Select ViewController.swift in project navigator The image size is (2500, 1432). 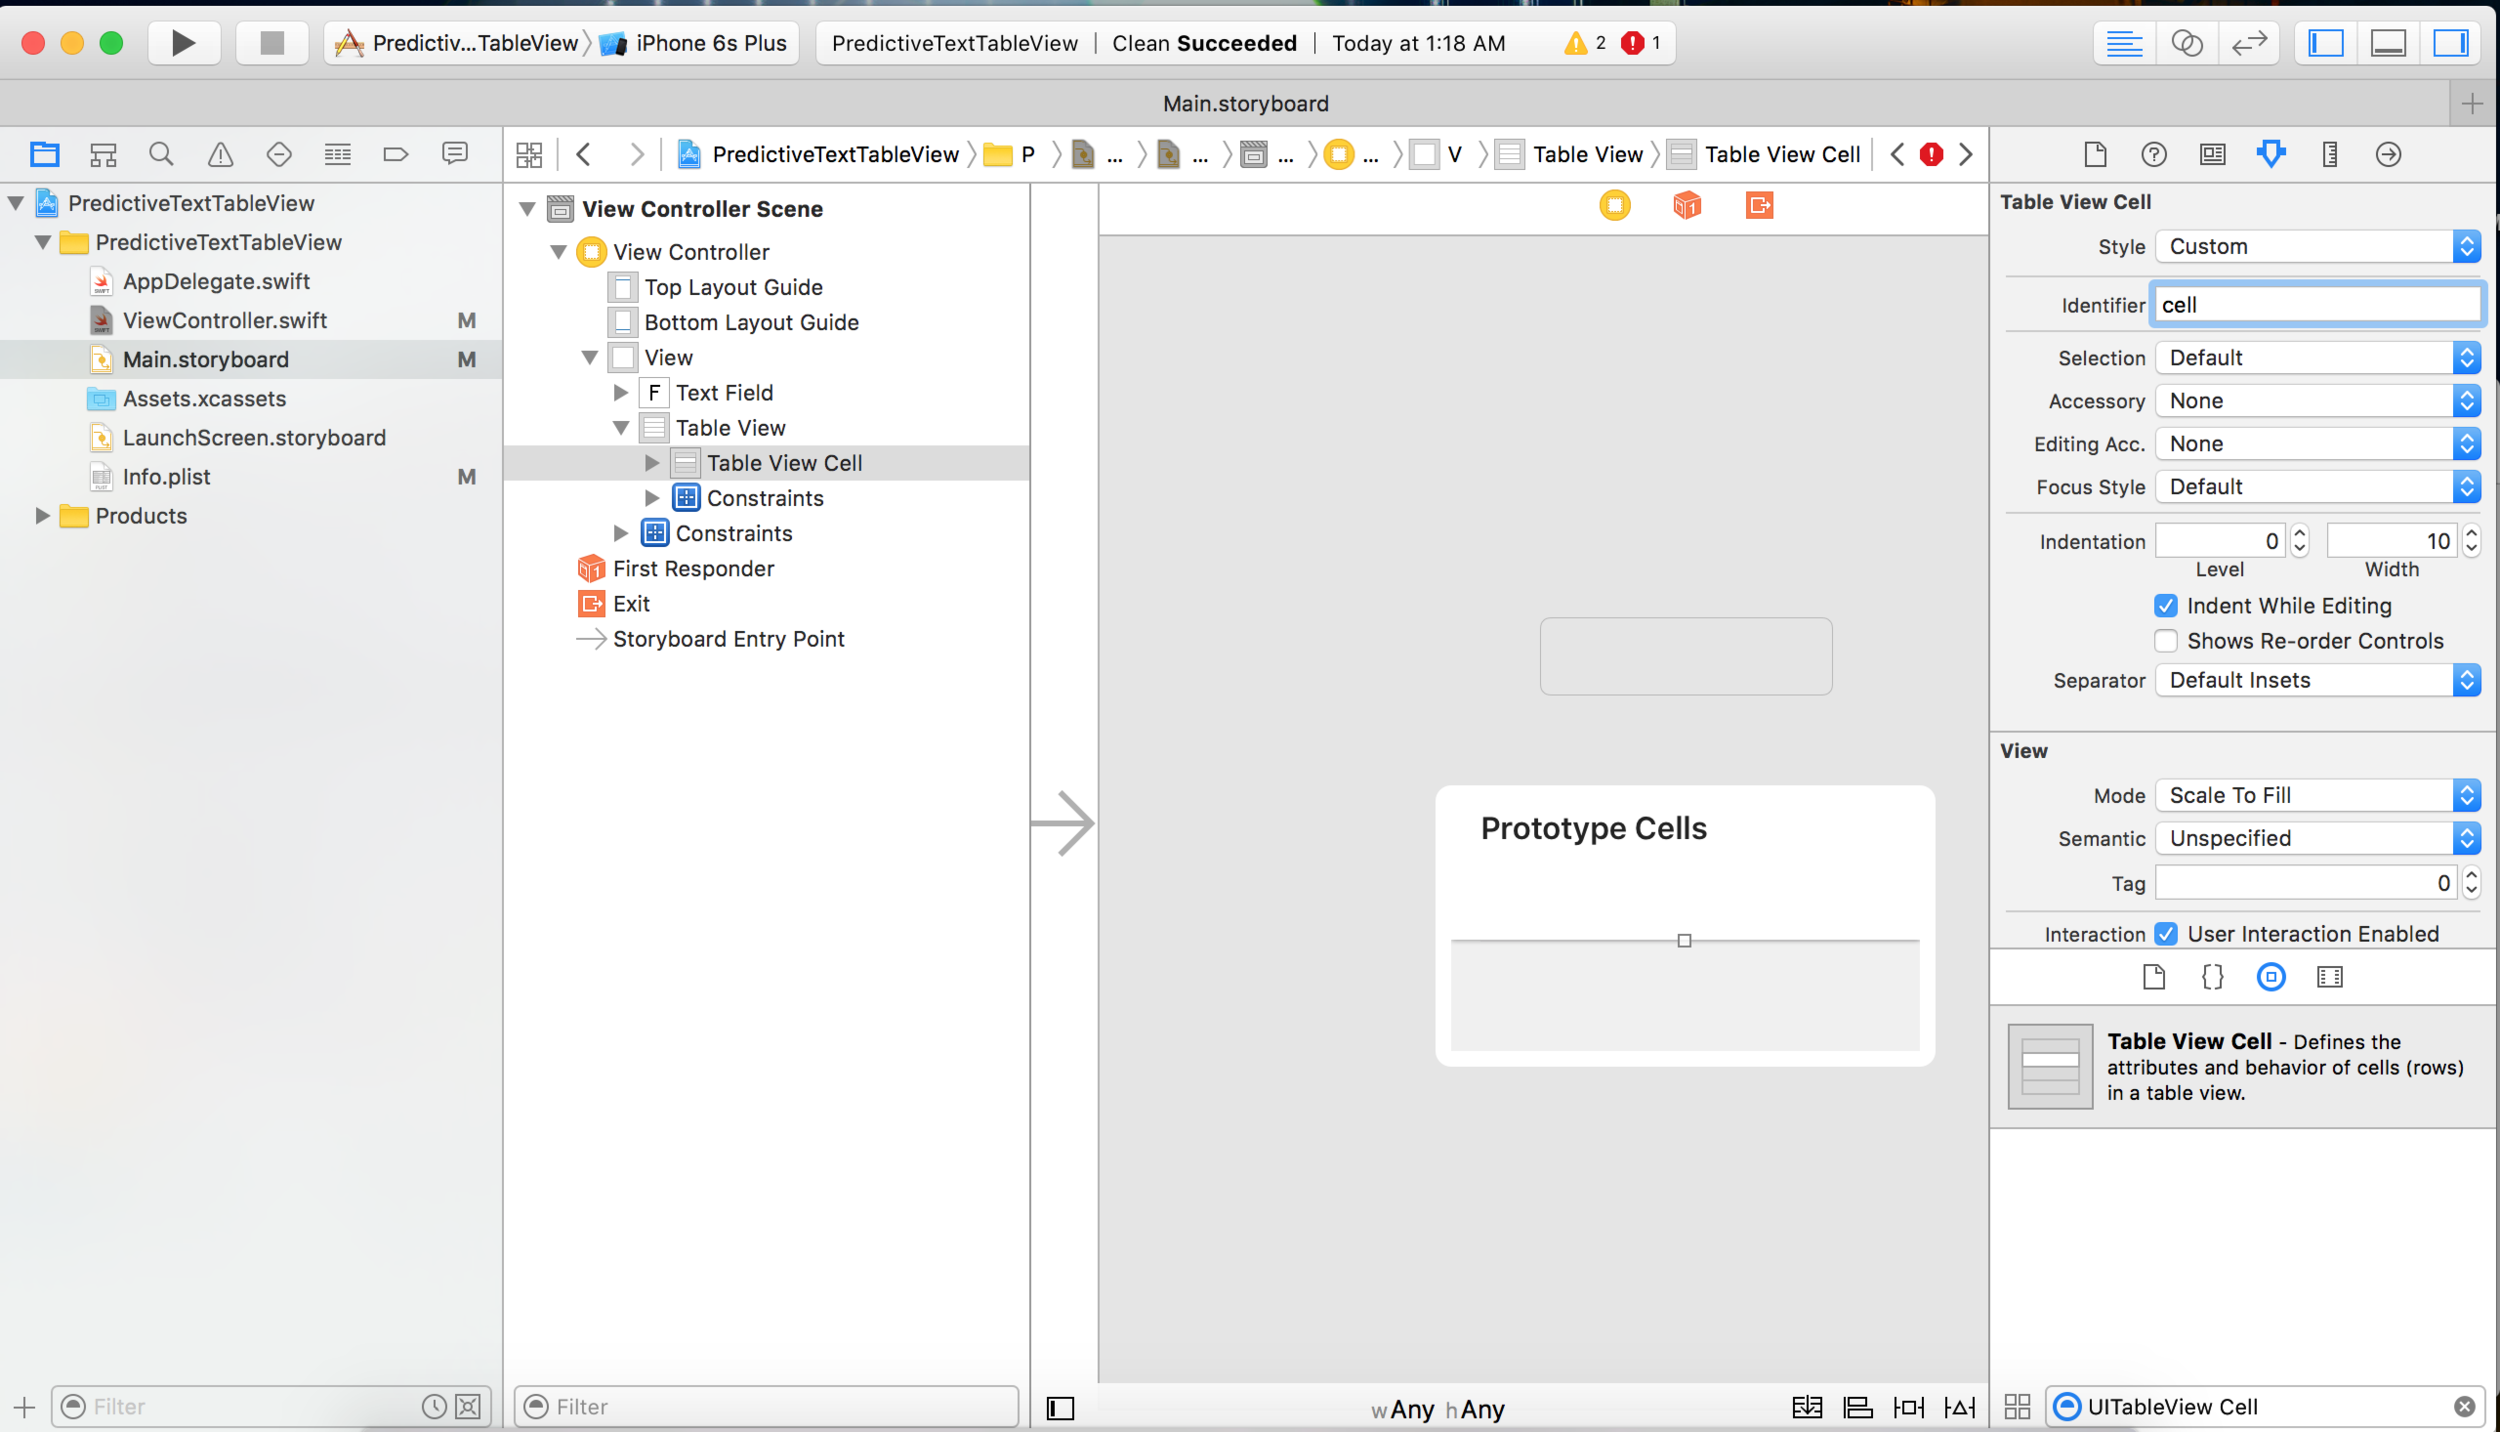click(x=224, y=320)
